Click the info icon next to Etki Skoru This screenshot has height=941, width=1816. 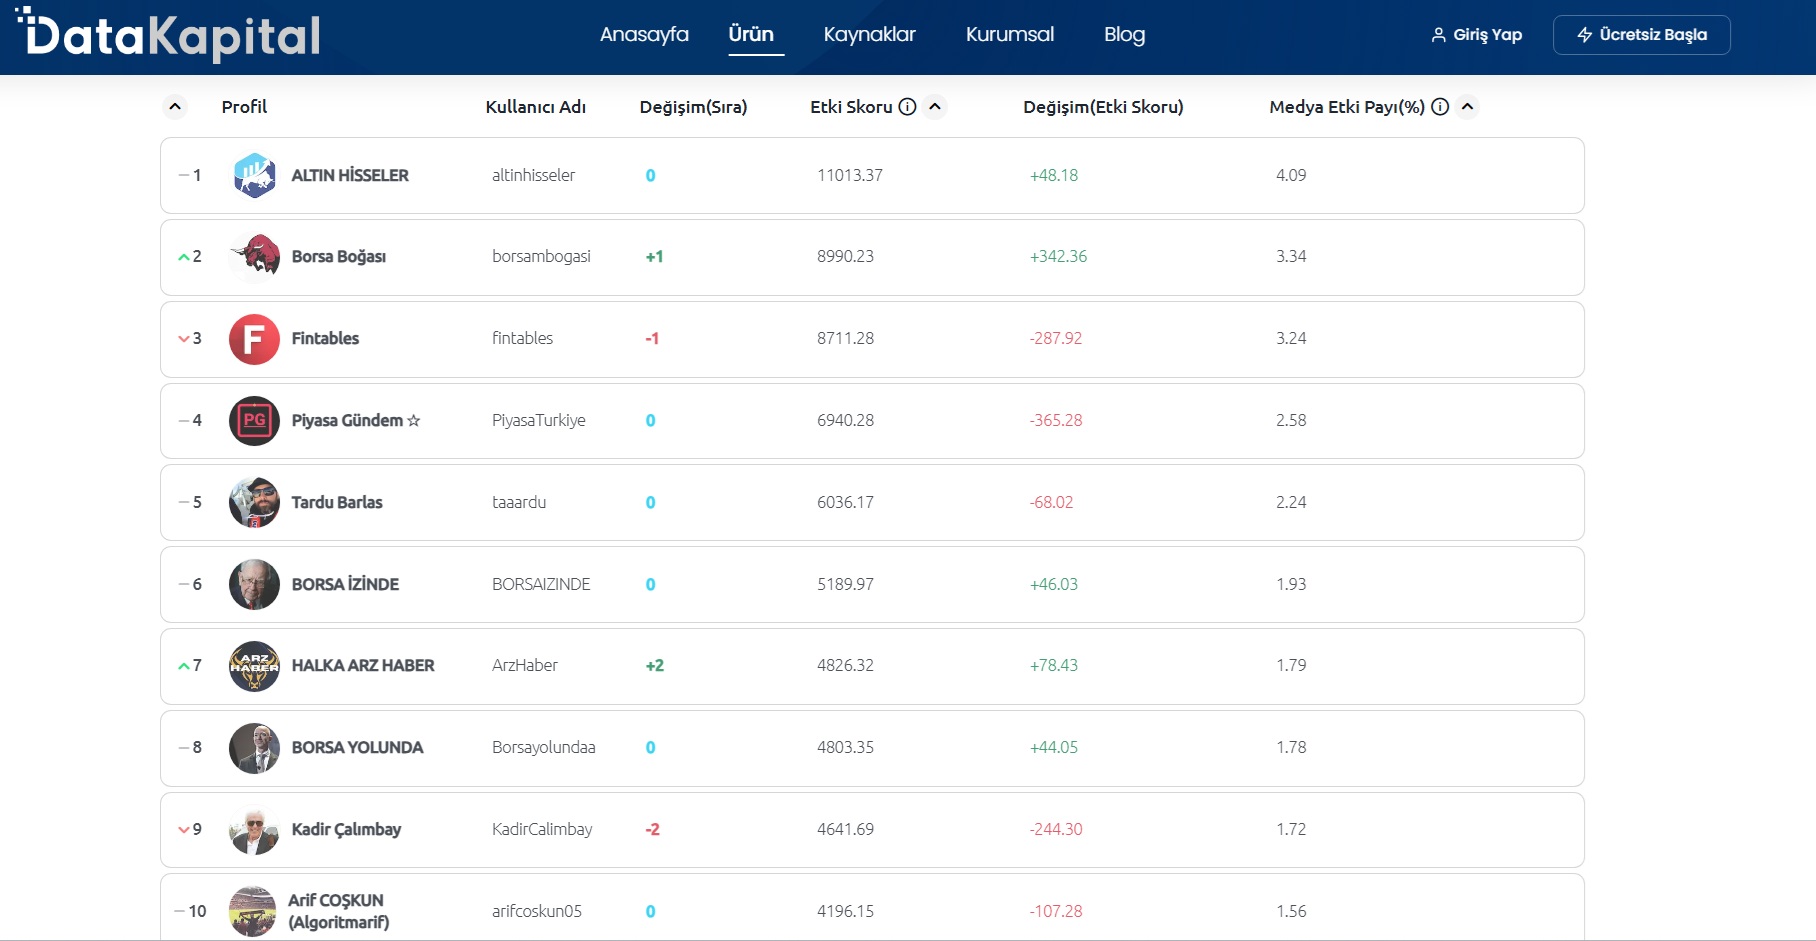[x=907, y=107]
